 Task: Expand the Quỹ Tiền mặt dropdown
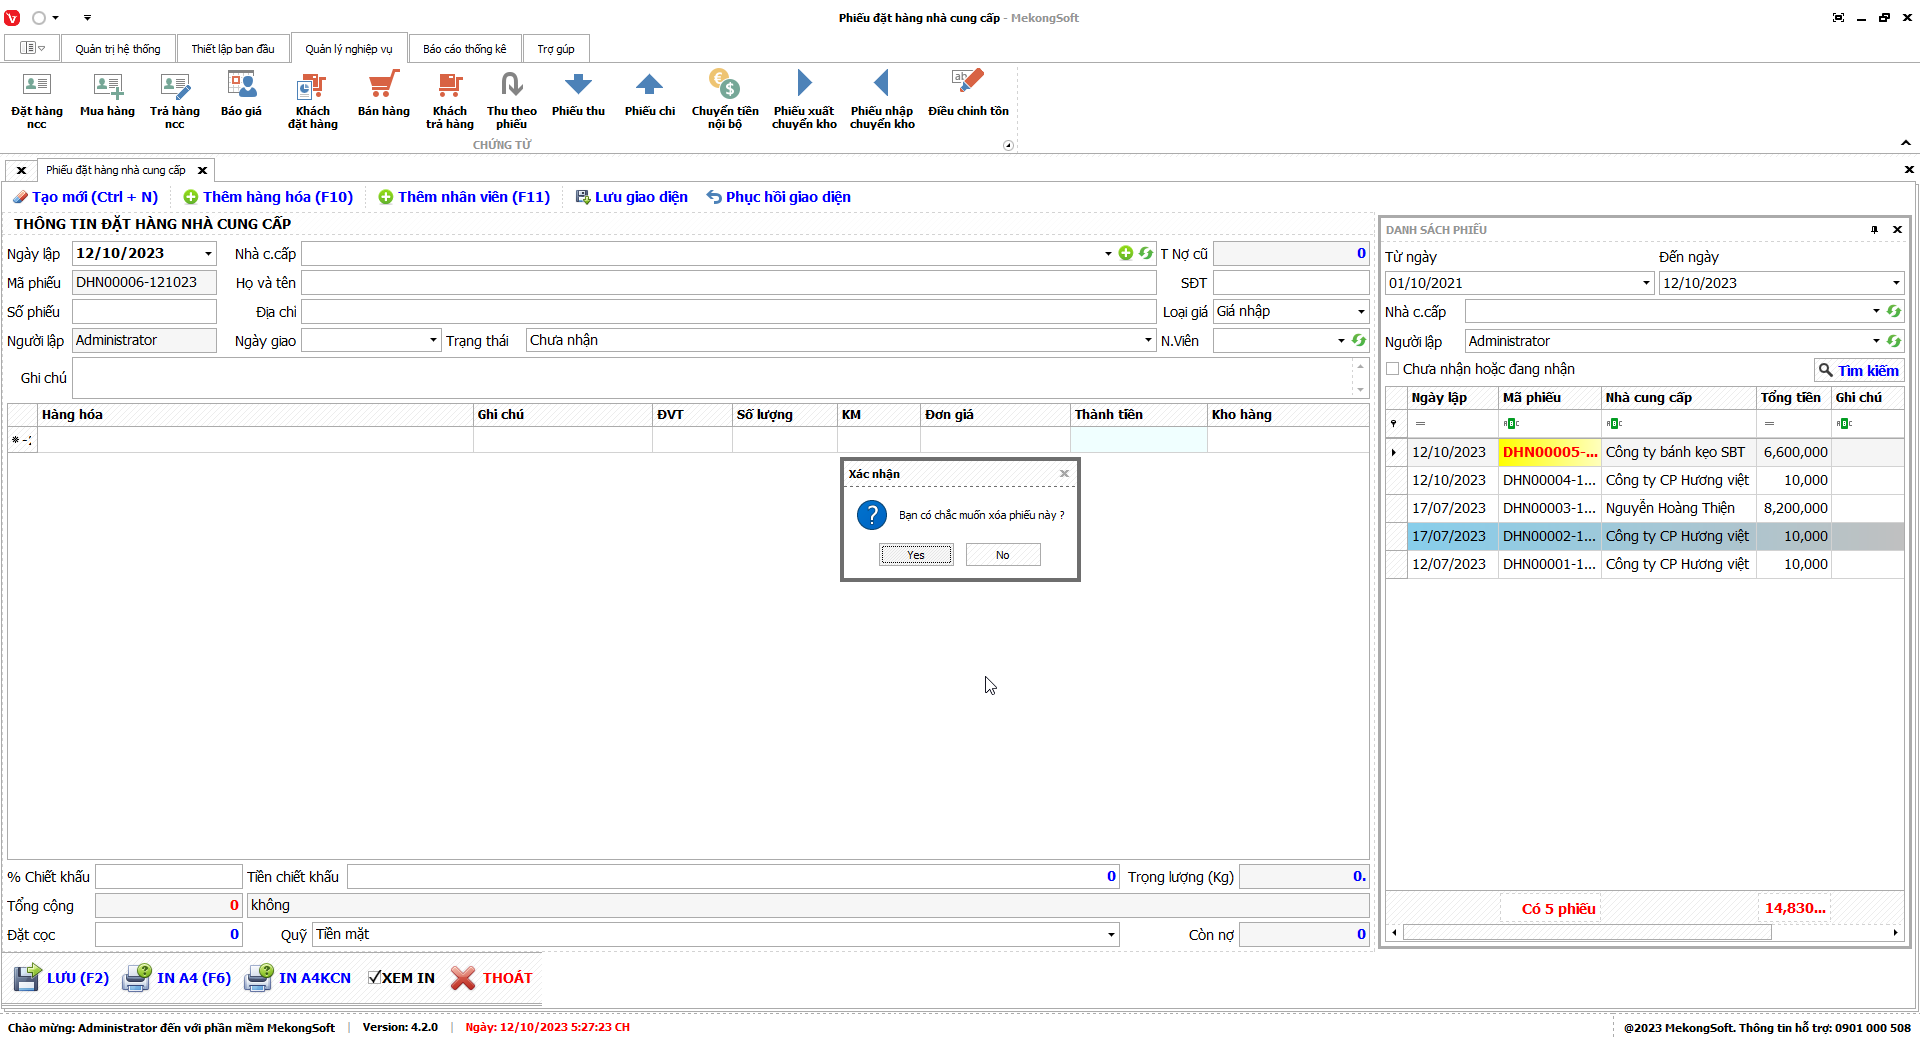(1110, 935)
